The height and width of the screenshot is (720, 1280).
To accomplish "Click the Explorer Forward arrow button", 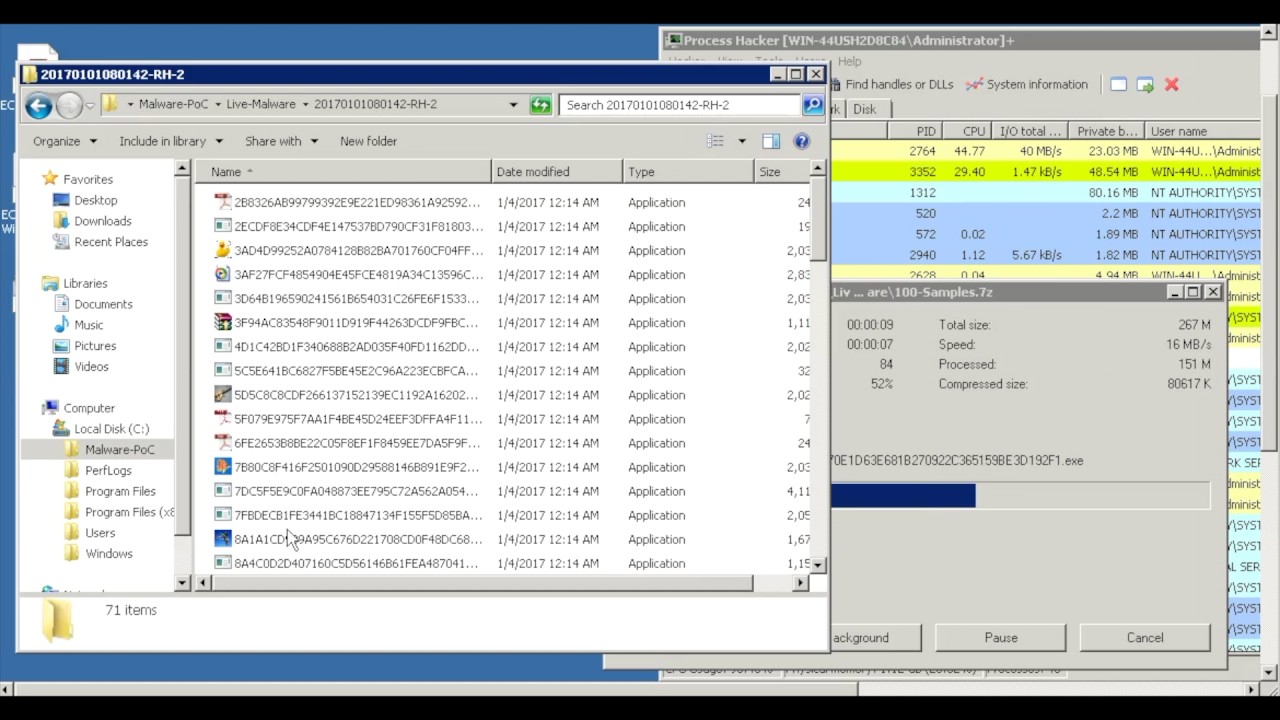I will click(x=69, y=105).
